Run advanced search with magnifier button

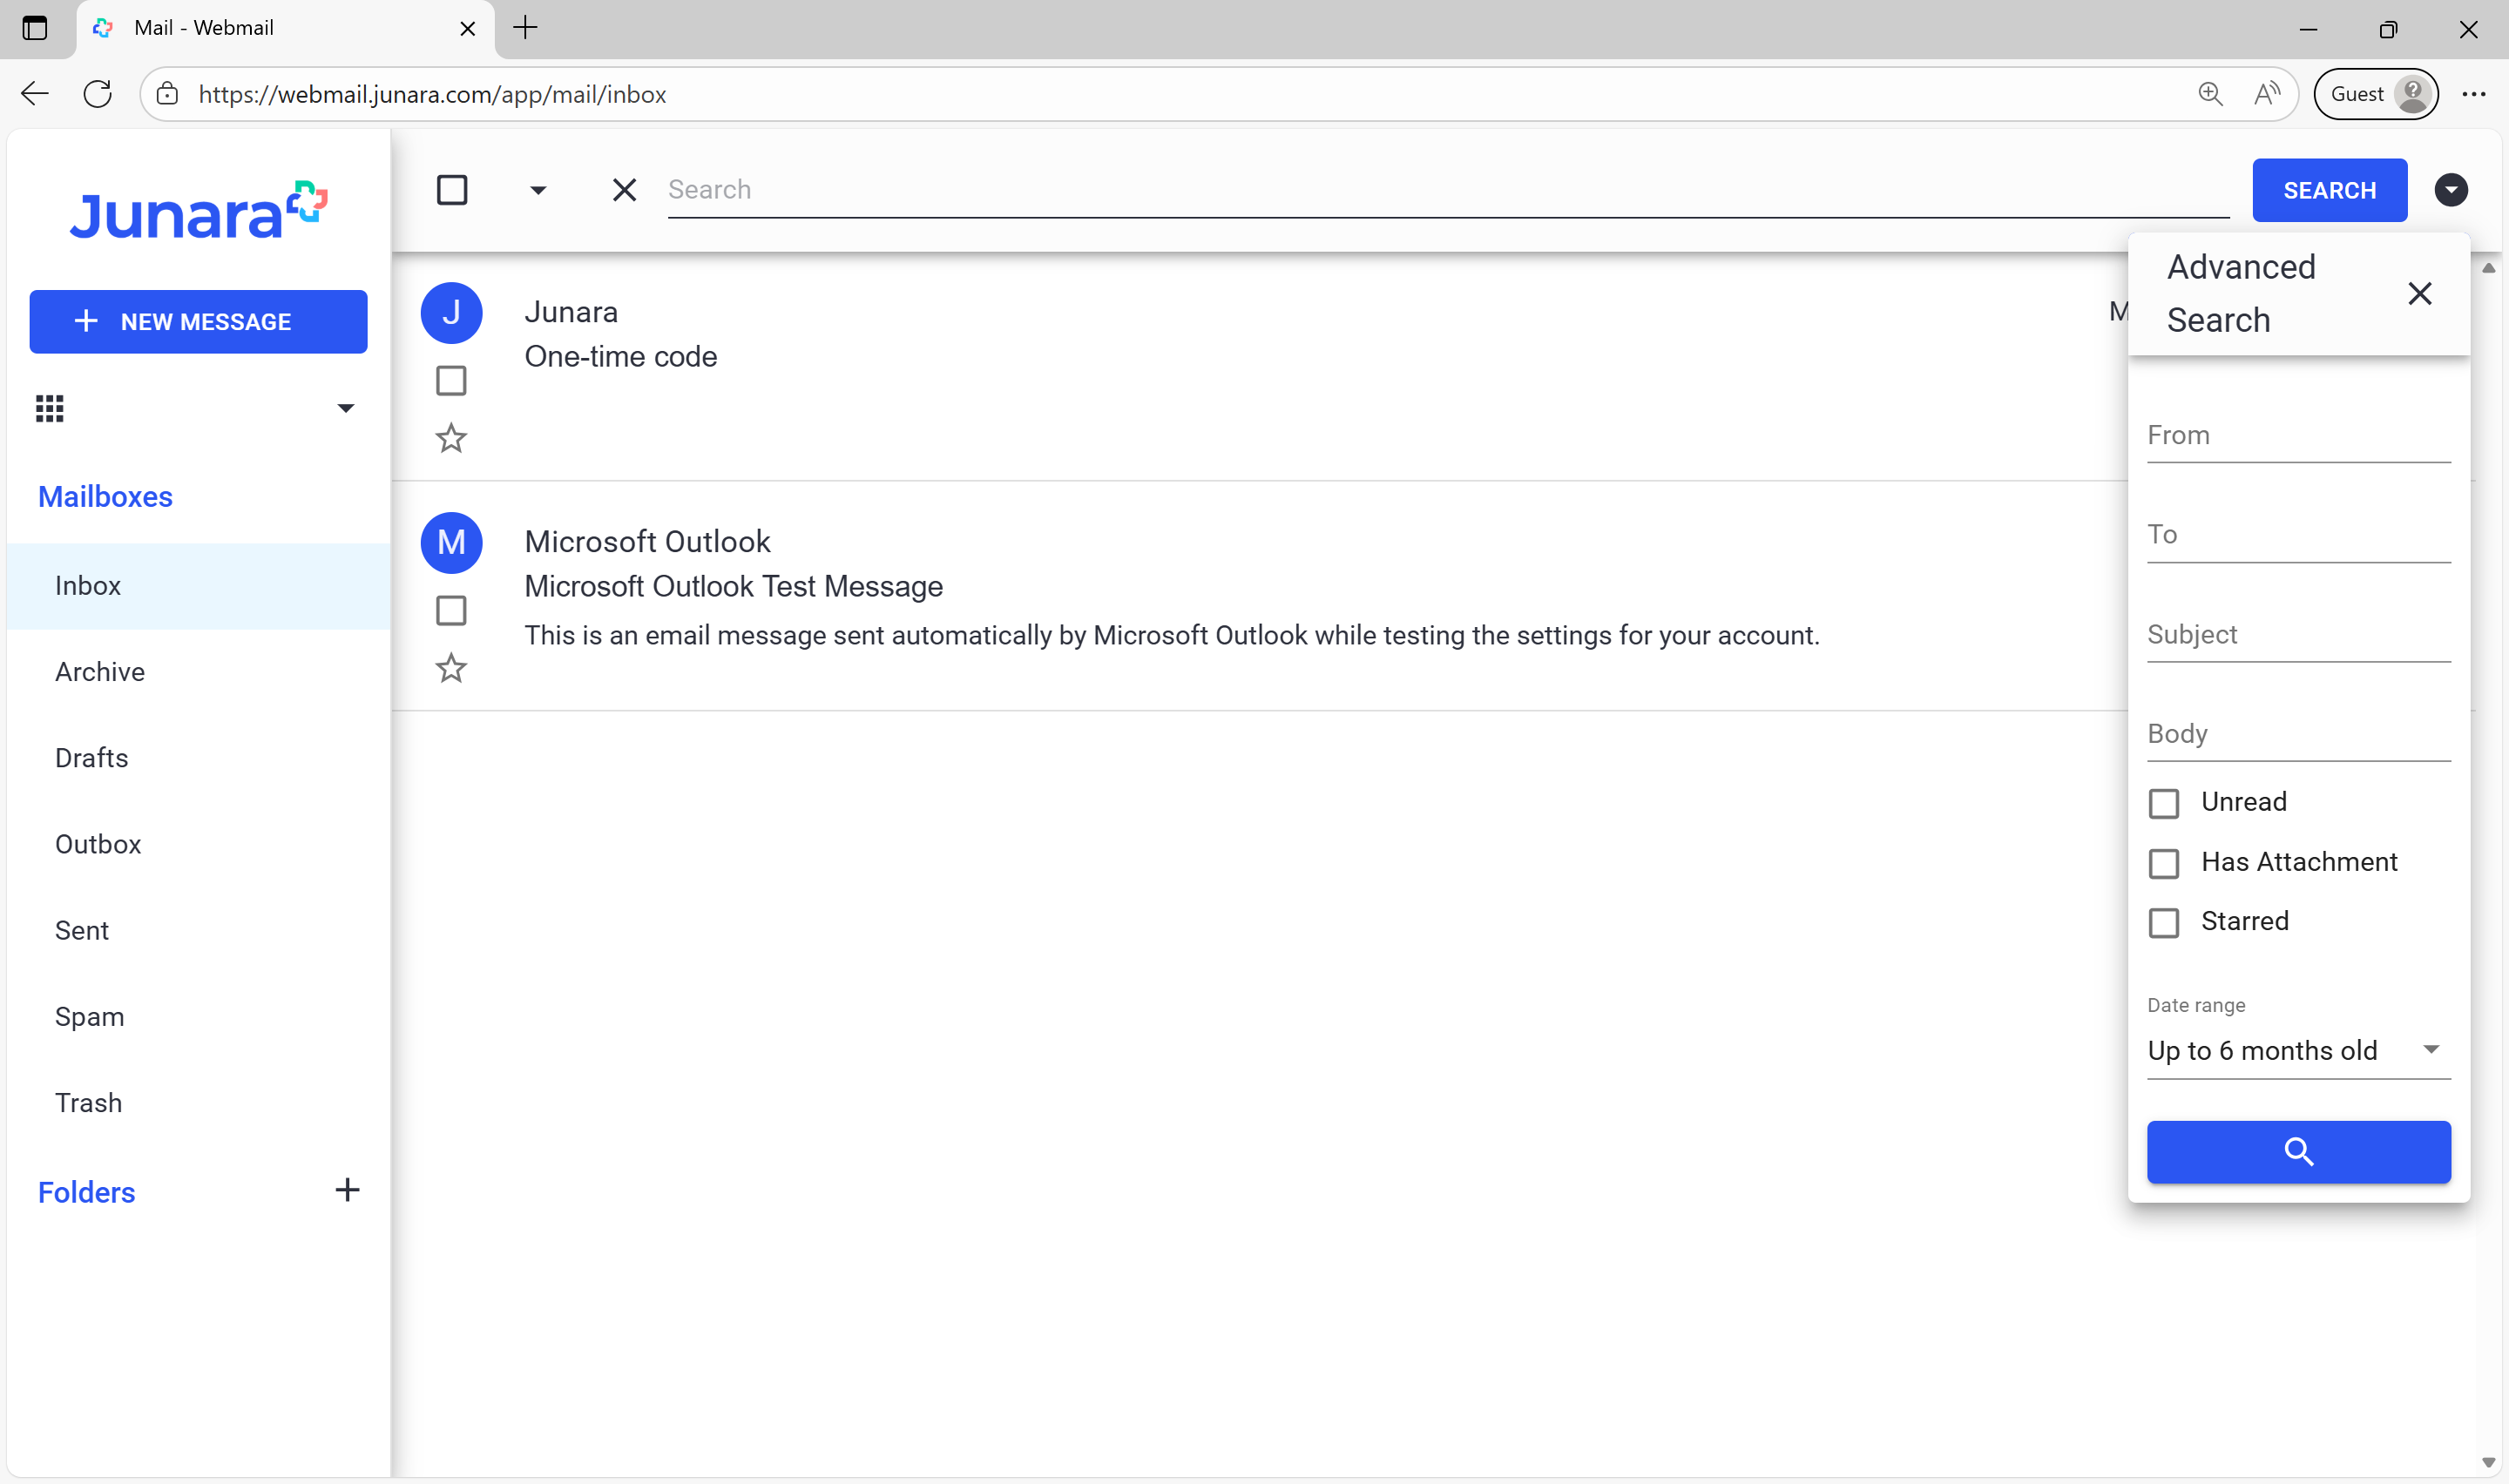click(x=2298, y=1152)
